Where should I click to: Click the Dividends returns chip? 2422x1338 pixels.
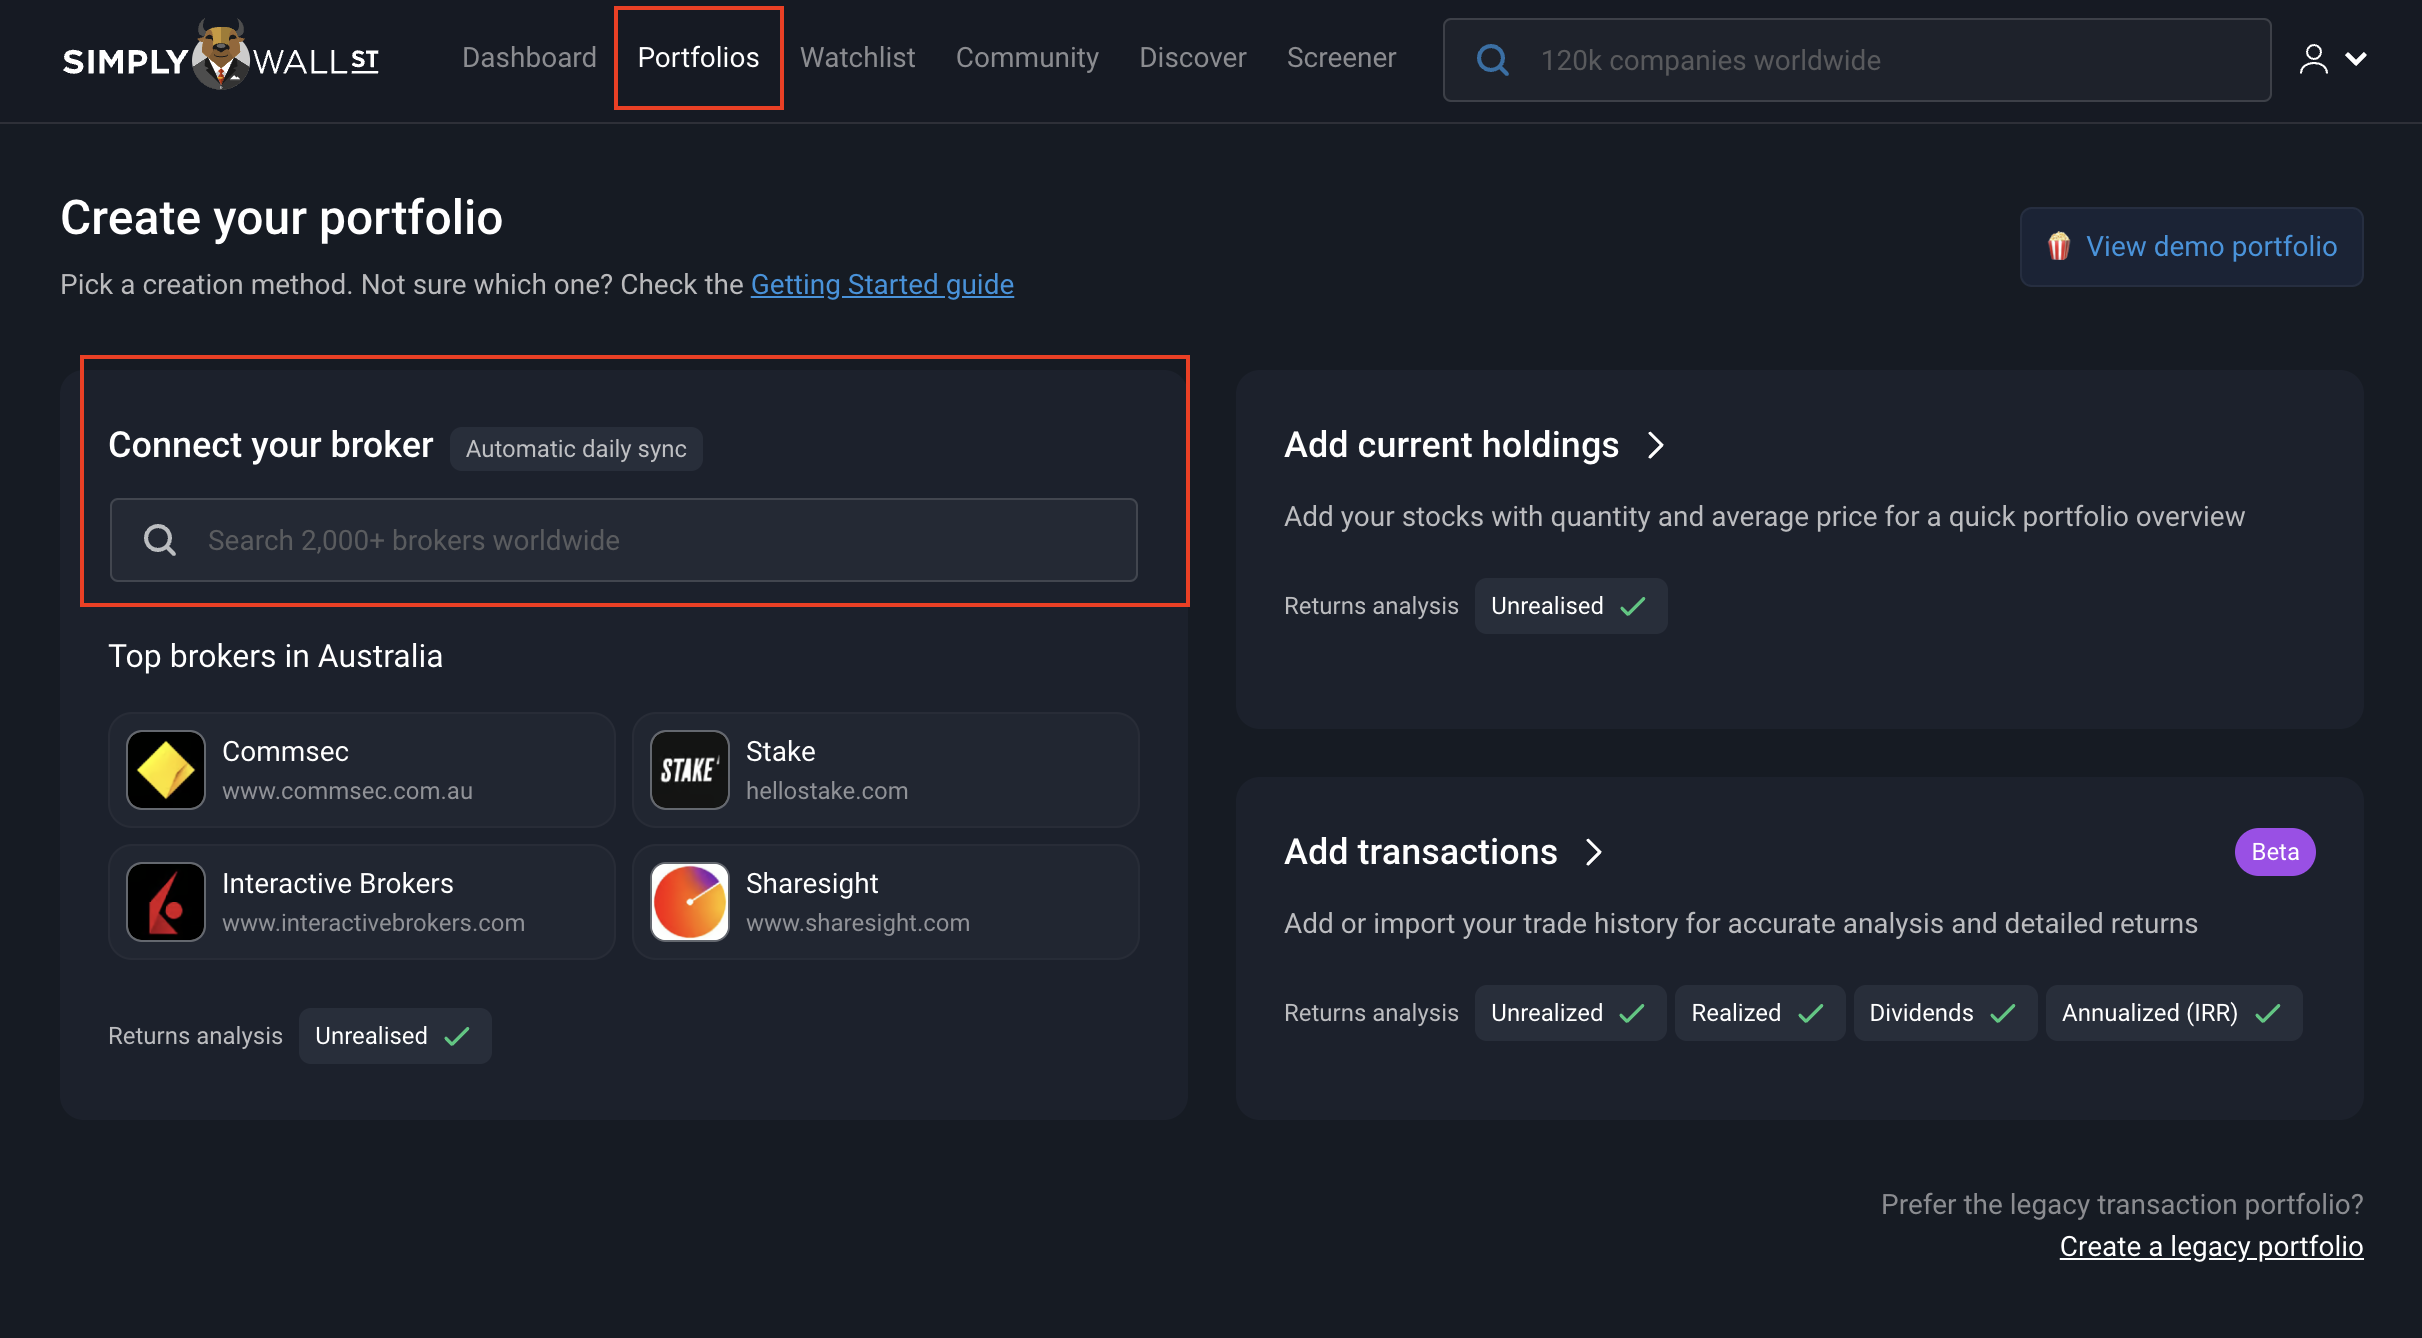coord(1945,1013)
